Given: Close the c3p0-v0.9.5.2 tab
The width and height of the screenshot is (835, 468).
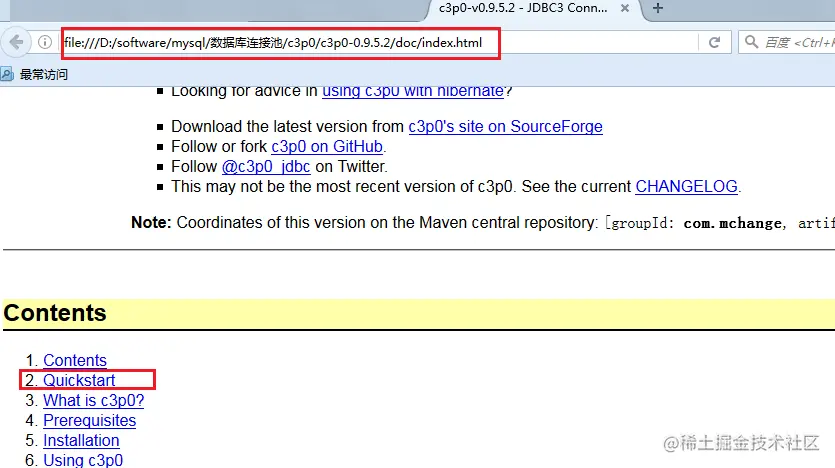Looking at the screenshot, I should pos(625,8).
